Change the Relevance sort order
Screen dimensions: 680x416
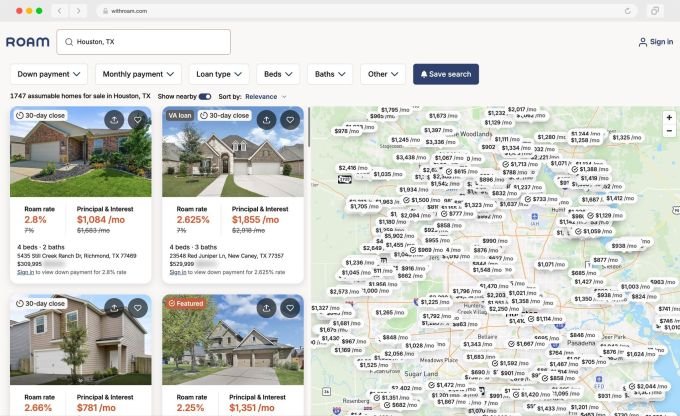pos(266,96)
